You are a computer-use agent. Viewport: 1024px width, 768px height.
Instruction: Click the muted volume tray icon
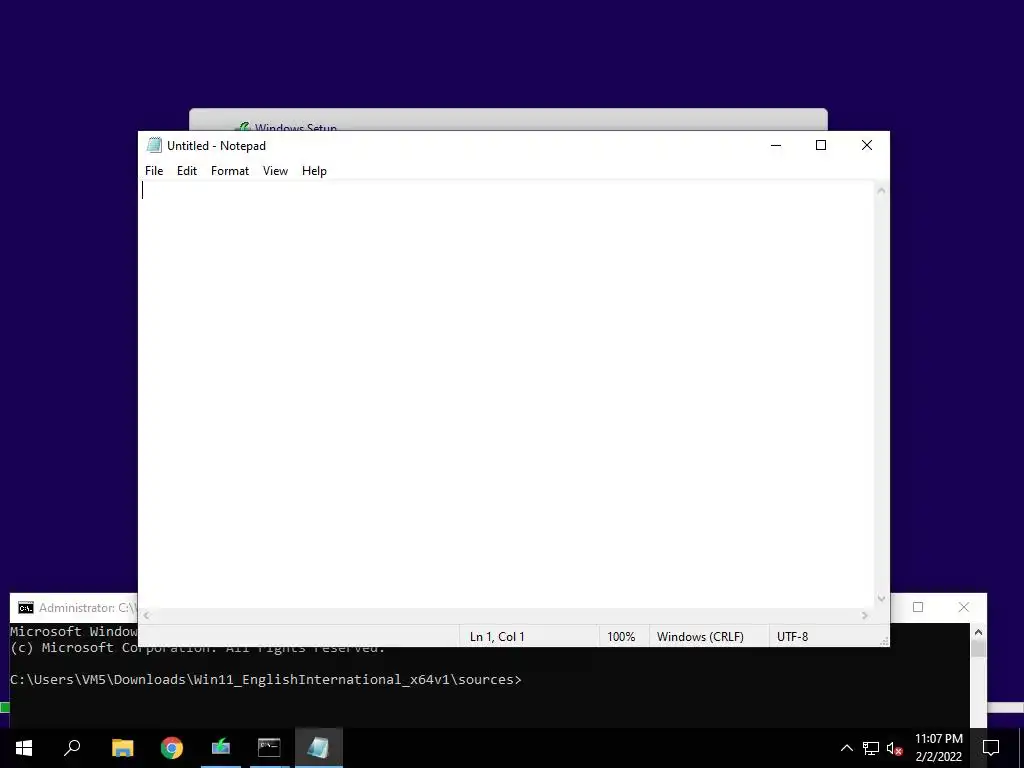tap(895, 748)
